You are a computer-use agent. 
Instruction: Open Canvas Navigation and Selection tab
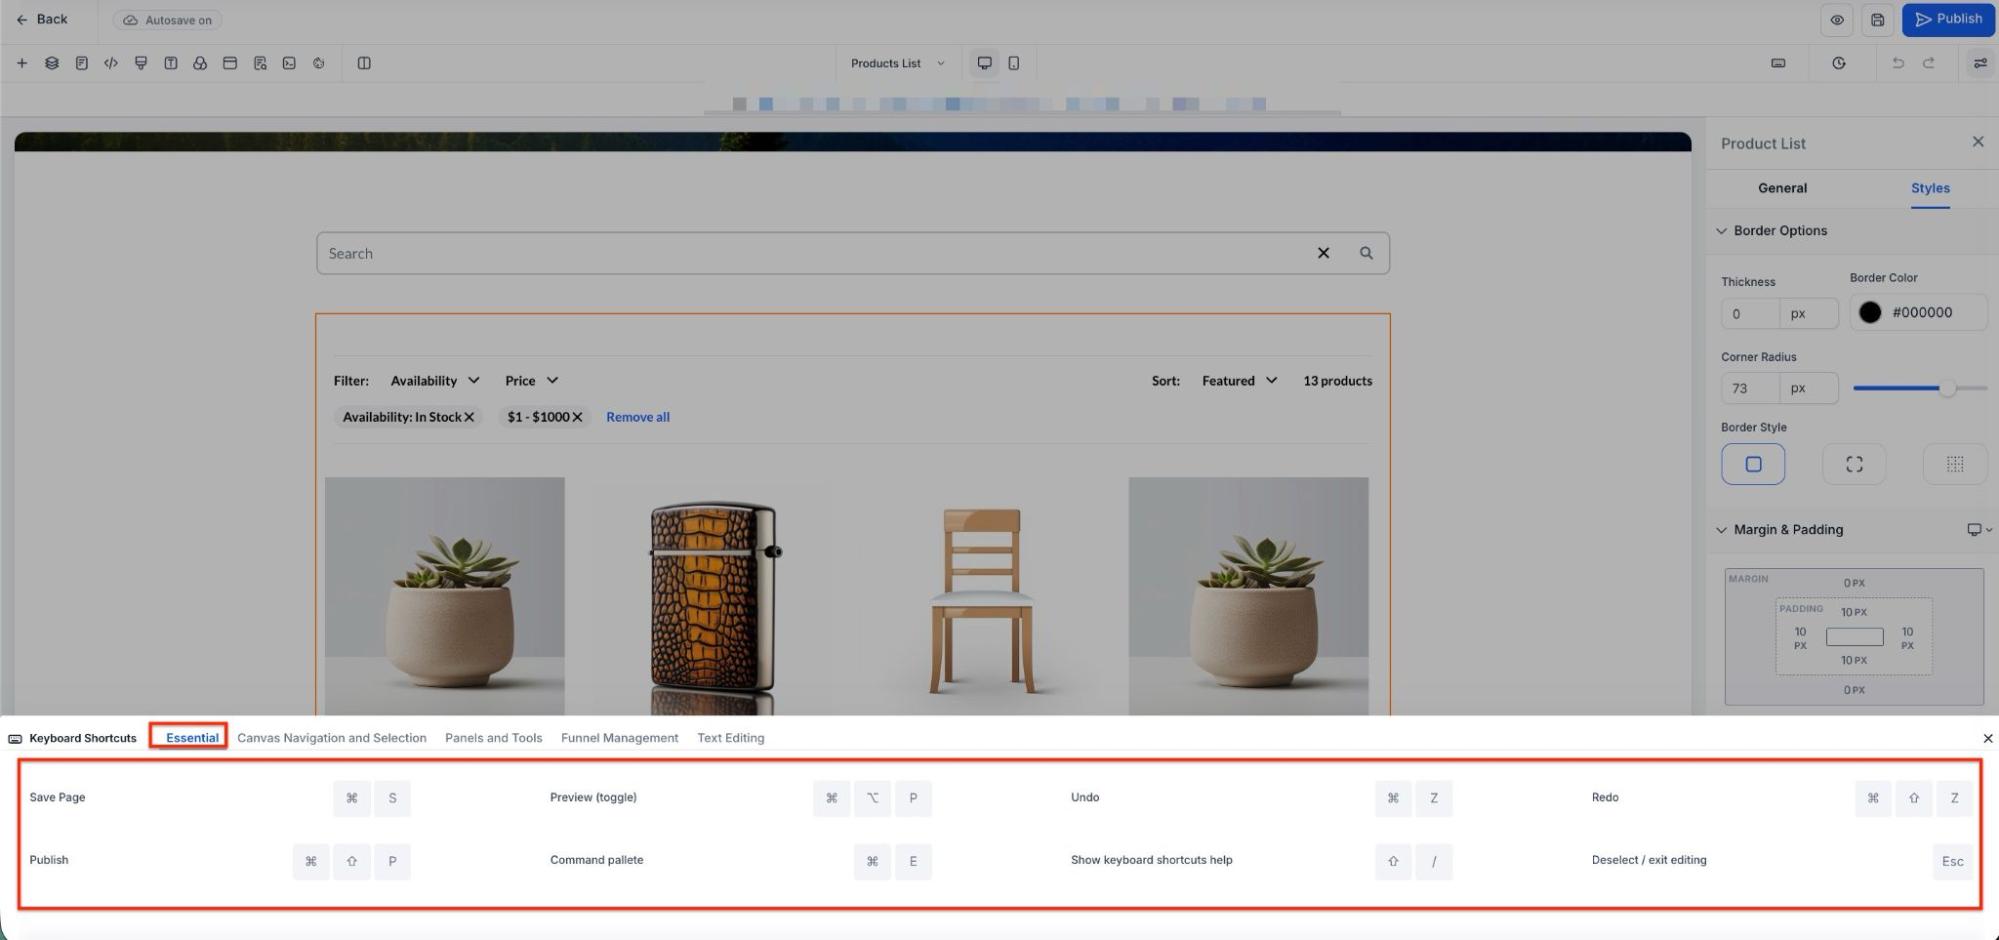point(331,738)
